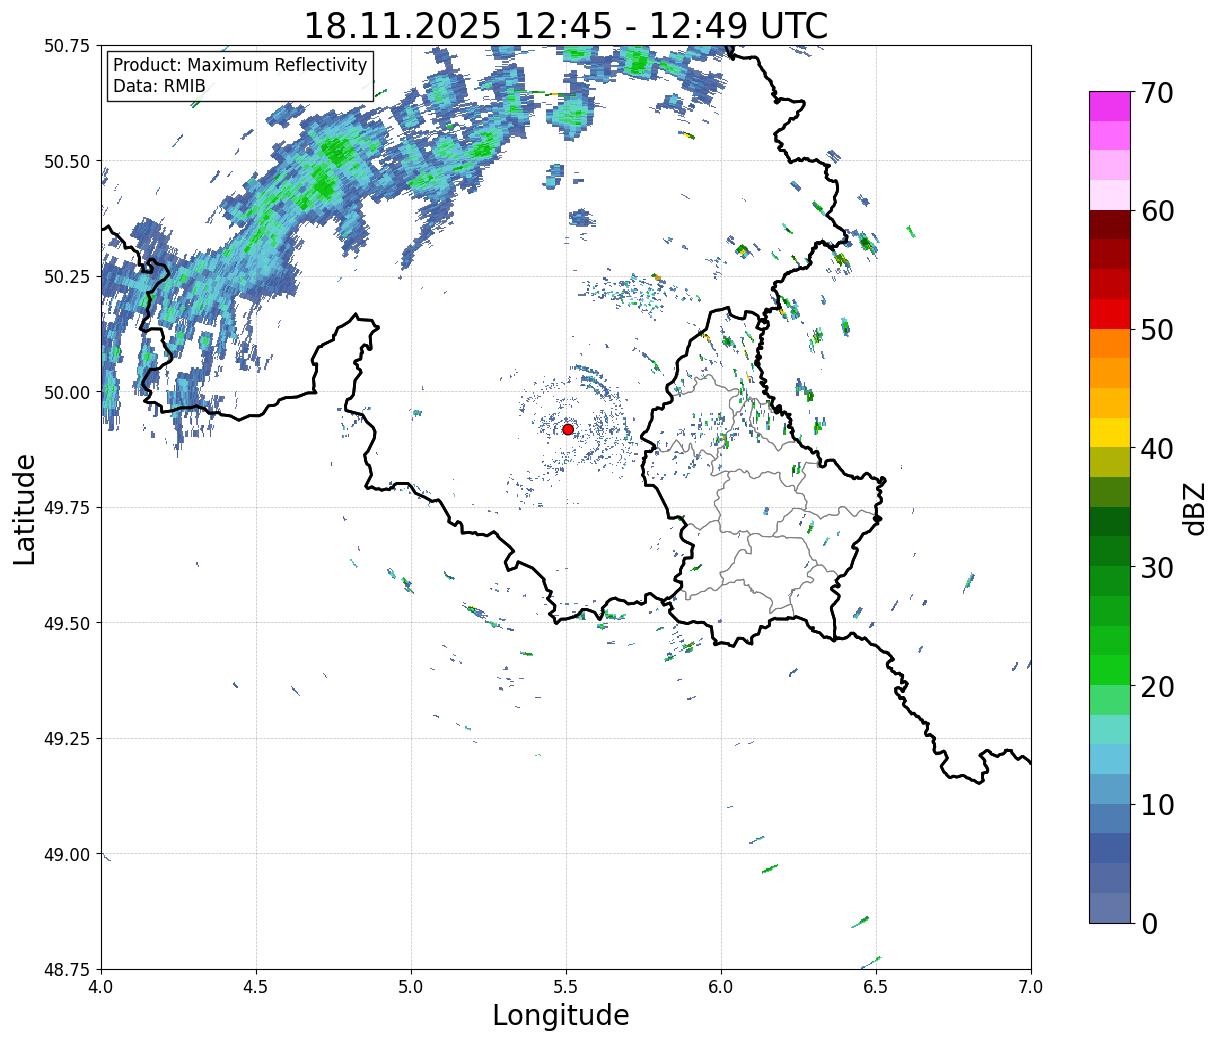This screenshot has width=1219, height=1040.
Task: Click the longitude tick label 6.0
Action: pyautogui.click(x=721, y=987)
